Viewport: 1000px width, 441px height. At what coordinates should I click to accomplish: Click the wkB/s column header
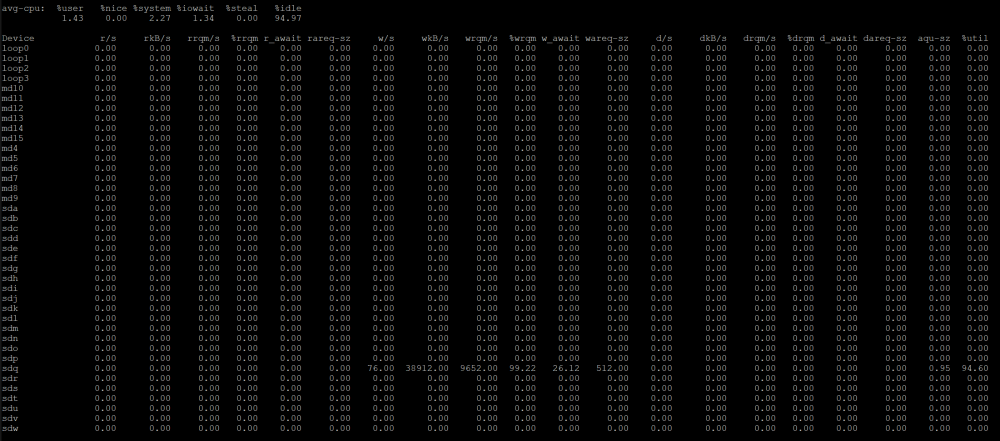(435, 38)
